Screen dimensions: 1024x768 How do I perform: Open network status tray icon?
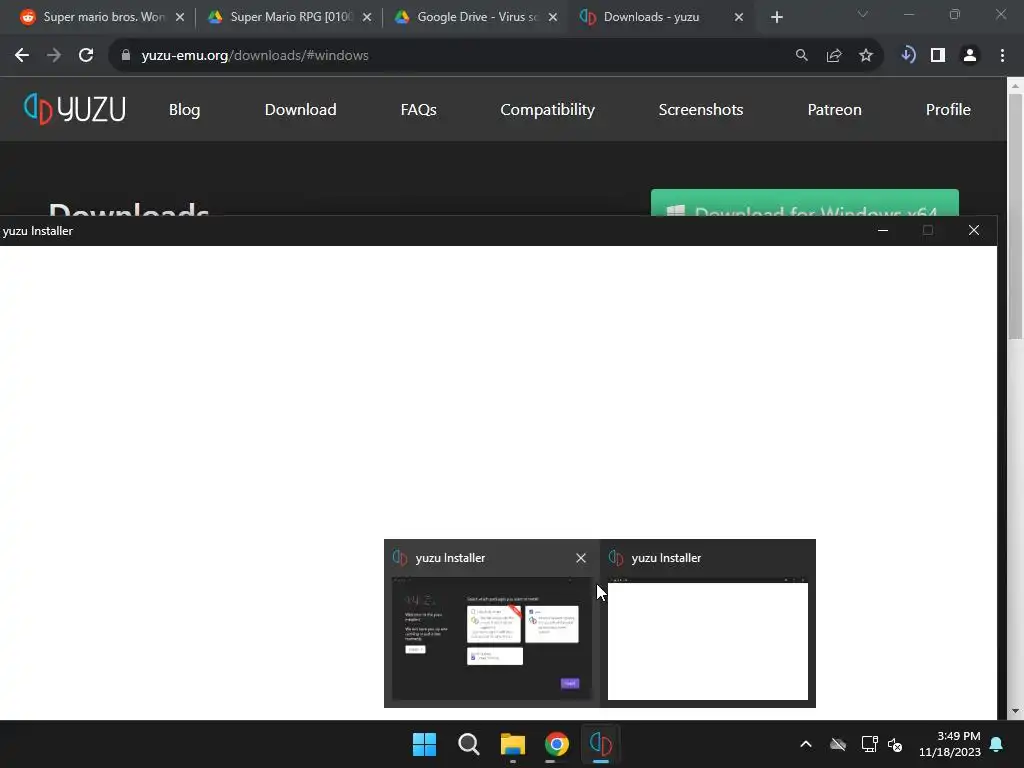[869, 744]
